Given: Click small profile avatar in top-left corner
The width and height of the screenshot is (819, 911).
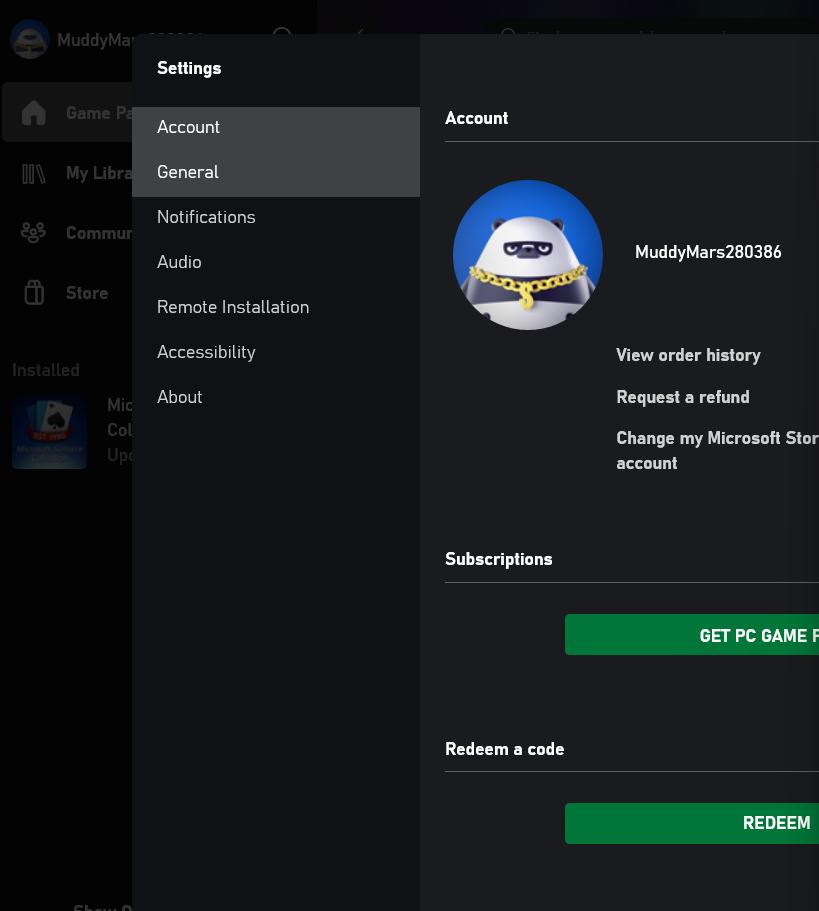Looking at the screenshot, I should tap(29, 40).
